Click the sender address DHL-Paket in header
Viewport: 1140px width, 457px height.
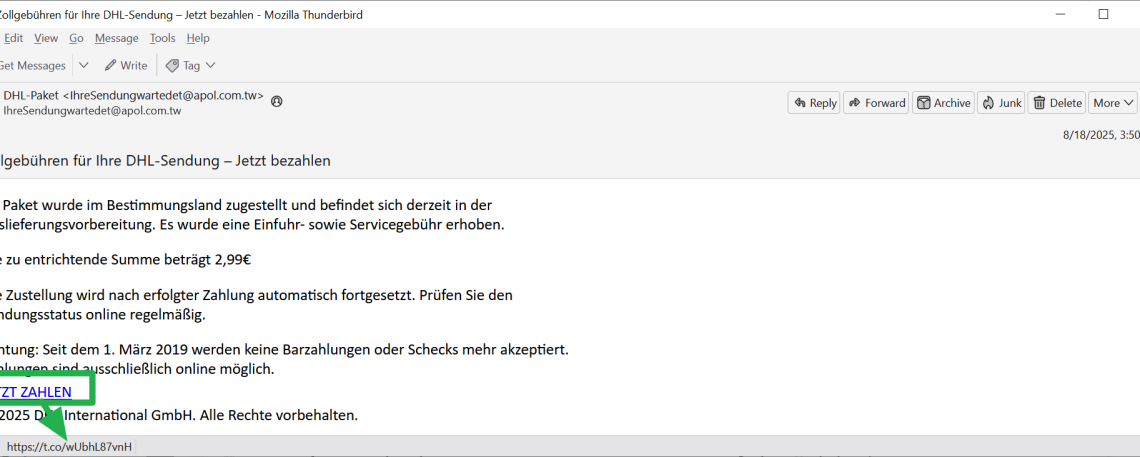(x=133, y=96)
